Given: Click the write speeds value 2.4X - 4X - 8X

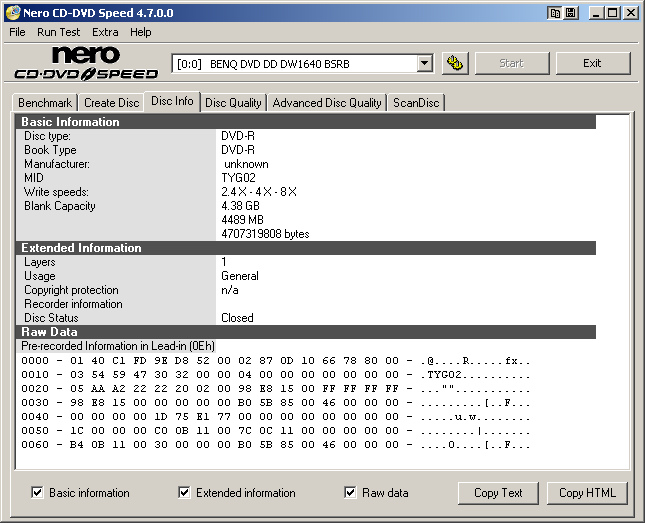Looking at the screenshot, I should (259, 192).
